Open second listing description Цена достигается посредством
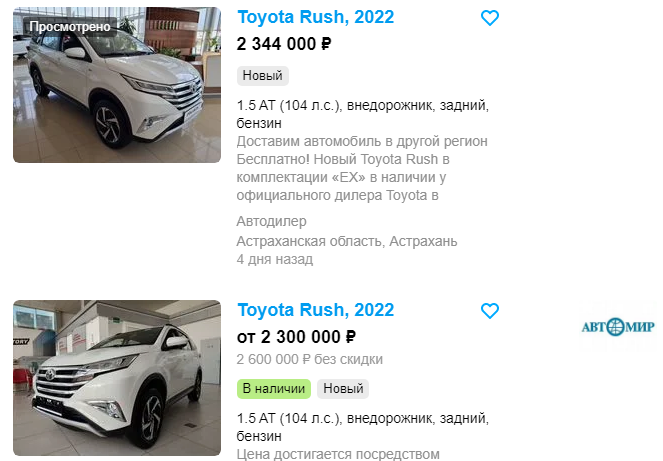The image size is (663, 461). point(338,454)
